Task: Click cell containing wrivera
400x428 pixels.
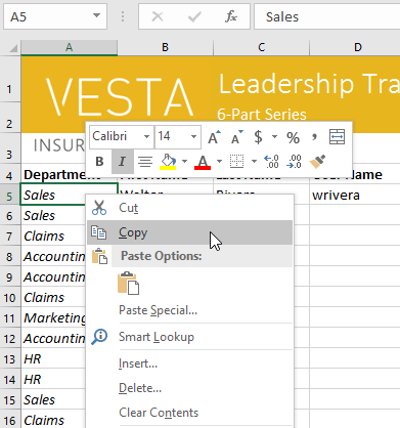Action: (x=355, y=195)
